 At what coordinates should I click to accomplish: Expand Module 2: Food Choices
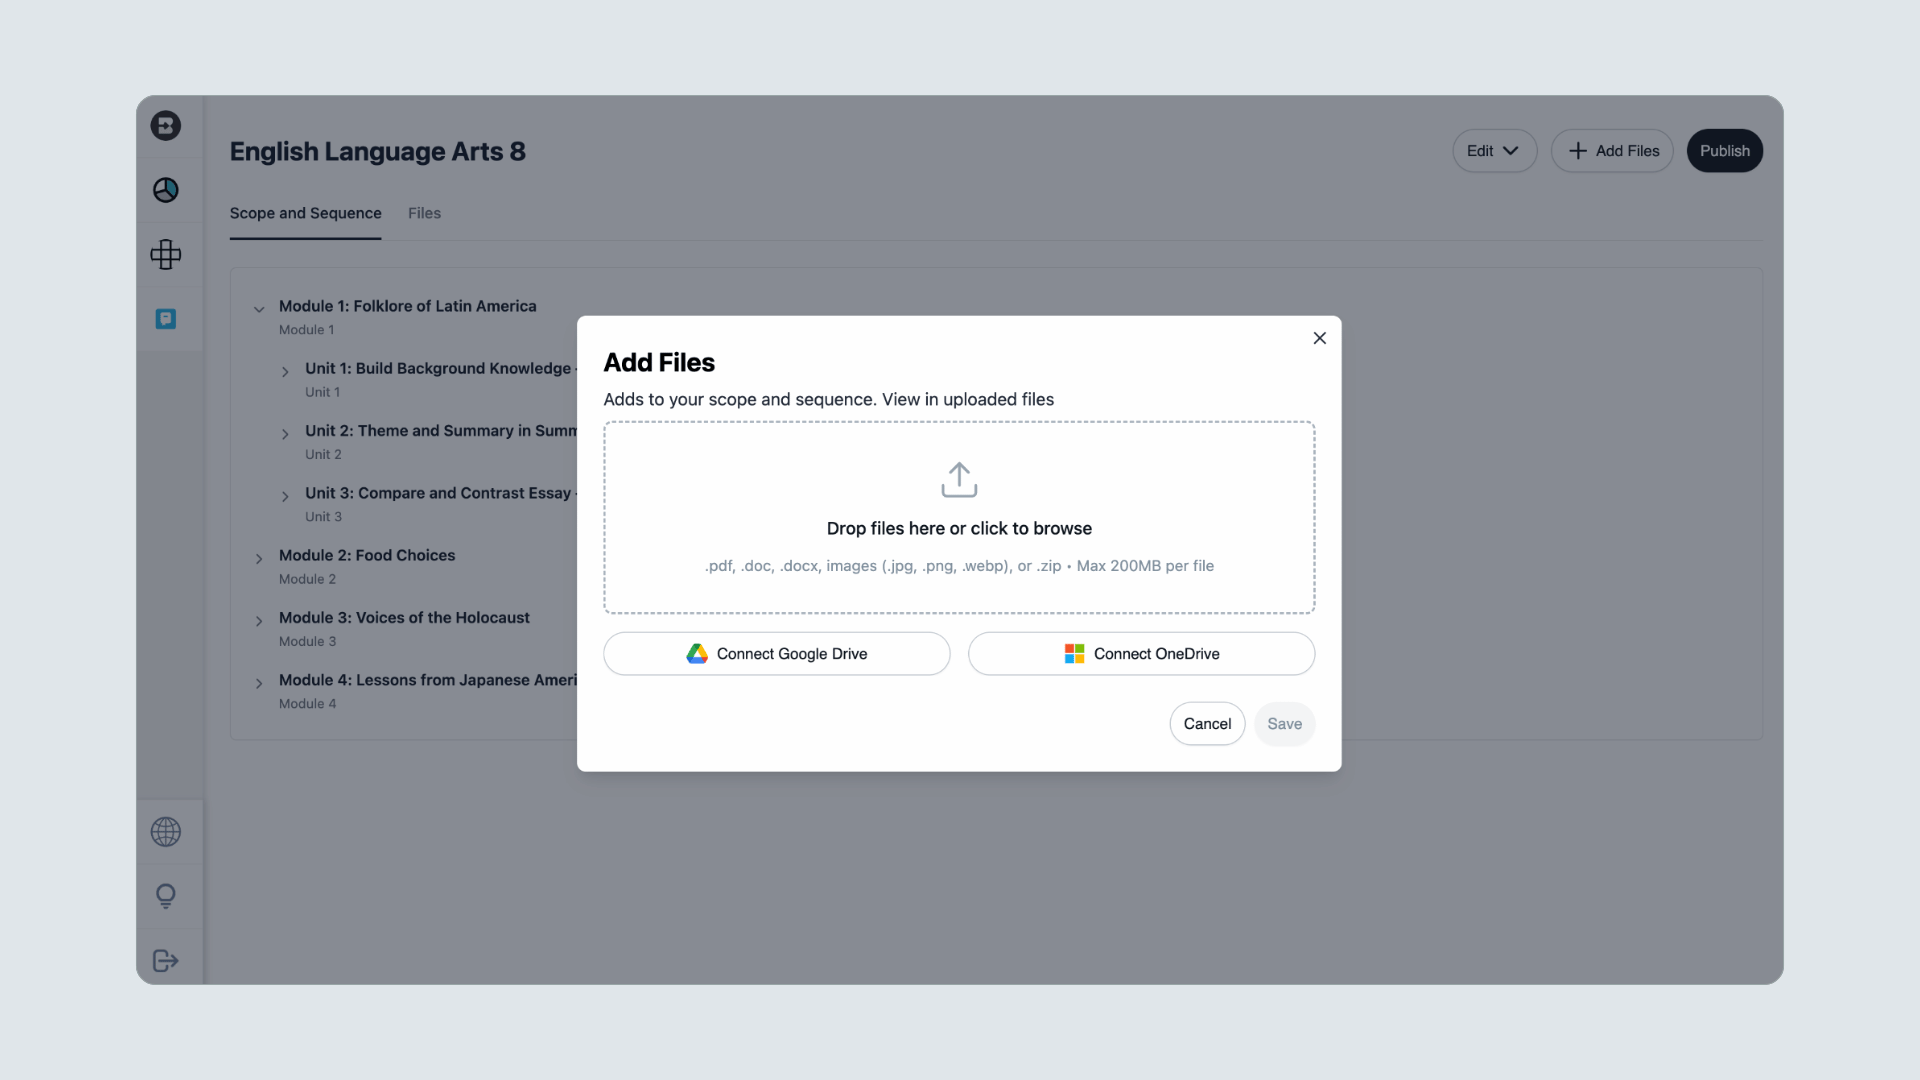(259, 559)
